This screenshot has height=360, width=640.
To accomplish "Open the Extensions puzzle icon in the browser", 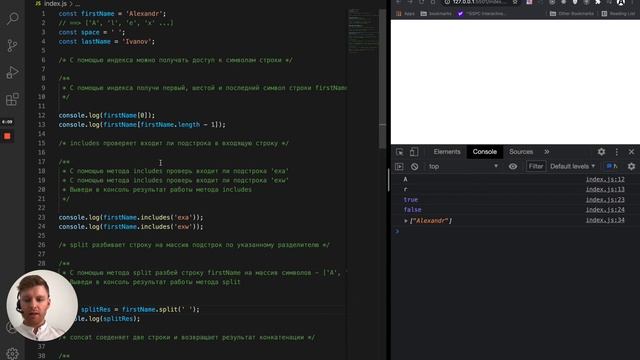I will (598, 2).
